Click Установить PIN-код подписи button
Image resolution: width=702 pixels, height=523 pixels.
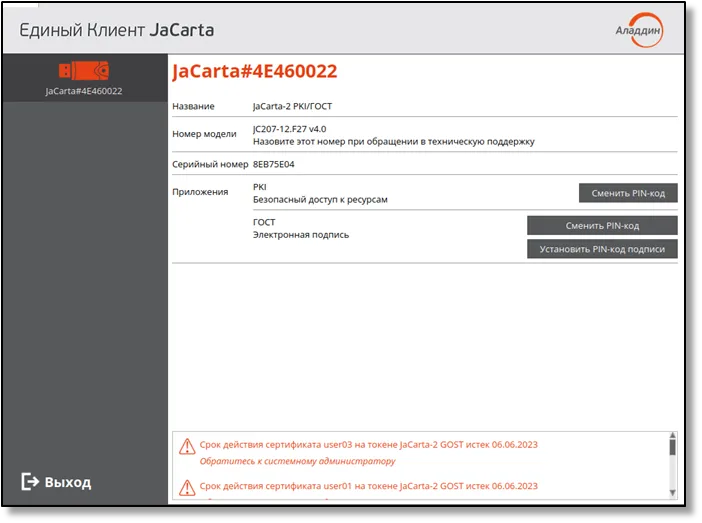pos(602,249)
